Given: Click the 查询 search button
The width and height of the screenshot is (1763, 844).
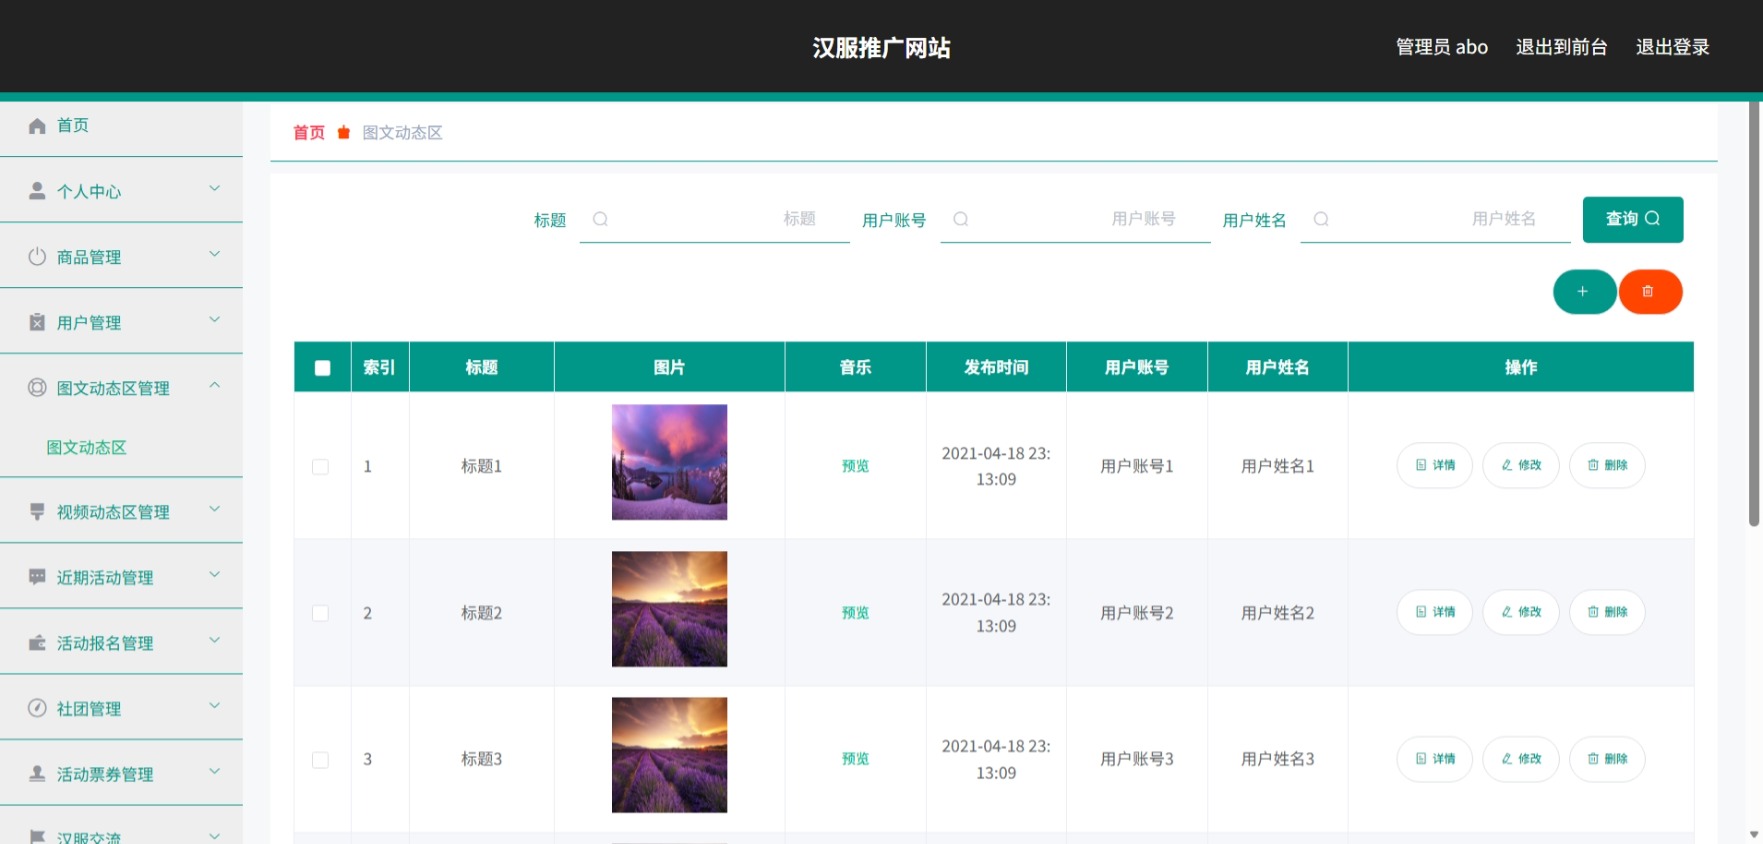Looking at the screenshot, I should click(x=1633, y=219).
